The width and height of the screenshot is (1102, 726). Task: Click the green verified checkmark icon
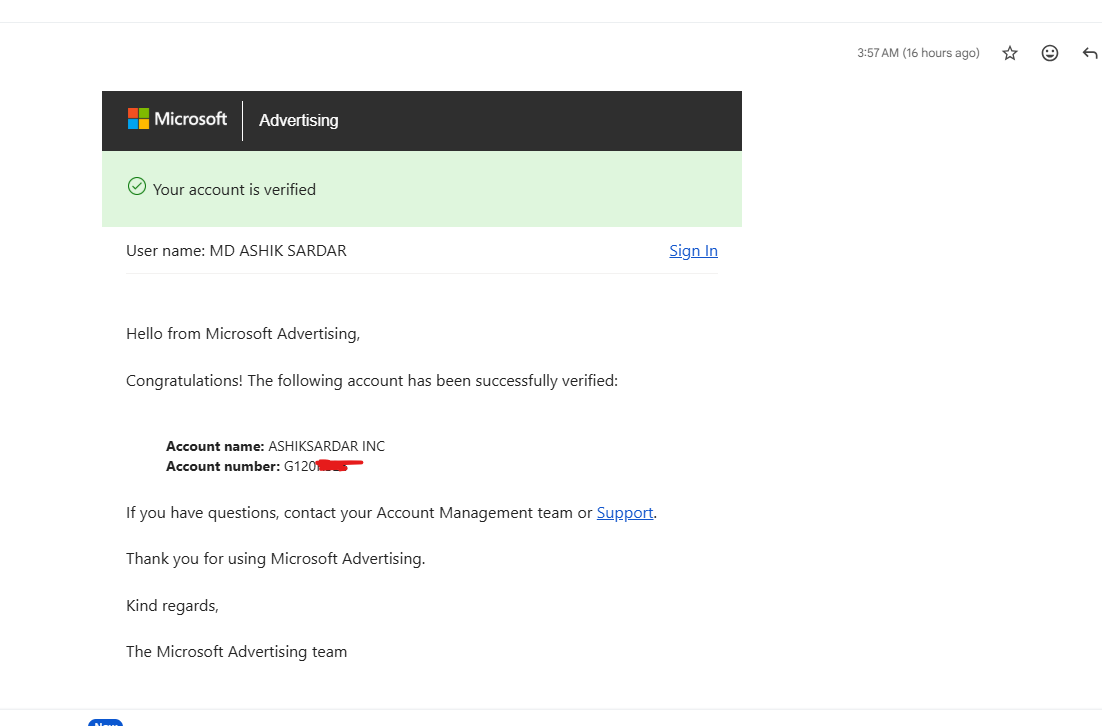(x=137, y=186)
